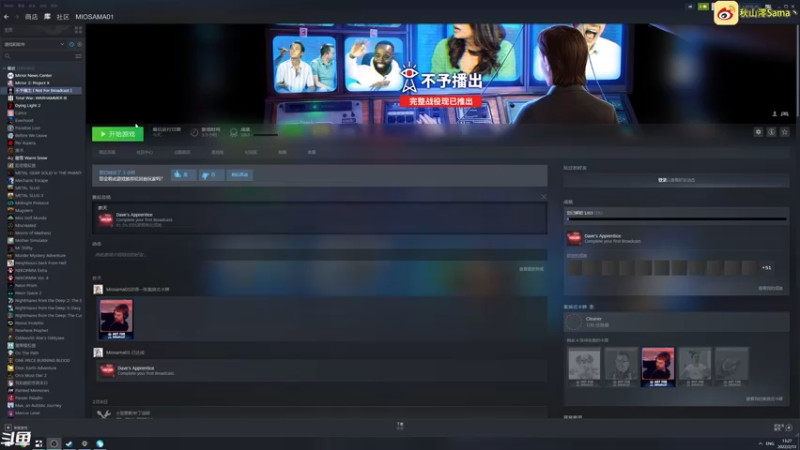Open game settings gear icon

(758, 132)
